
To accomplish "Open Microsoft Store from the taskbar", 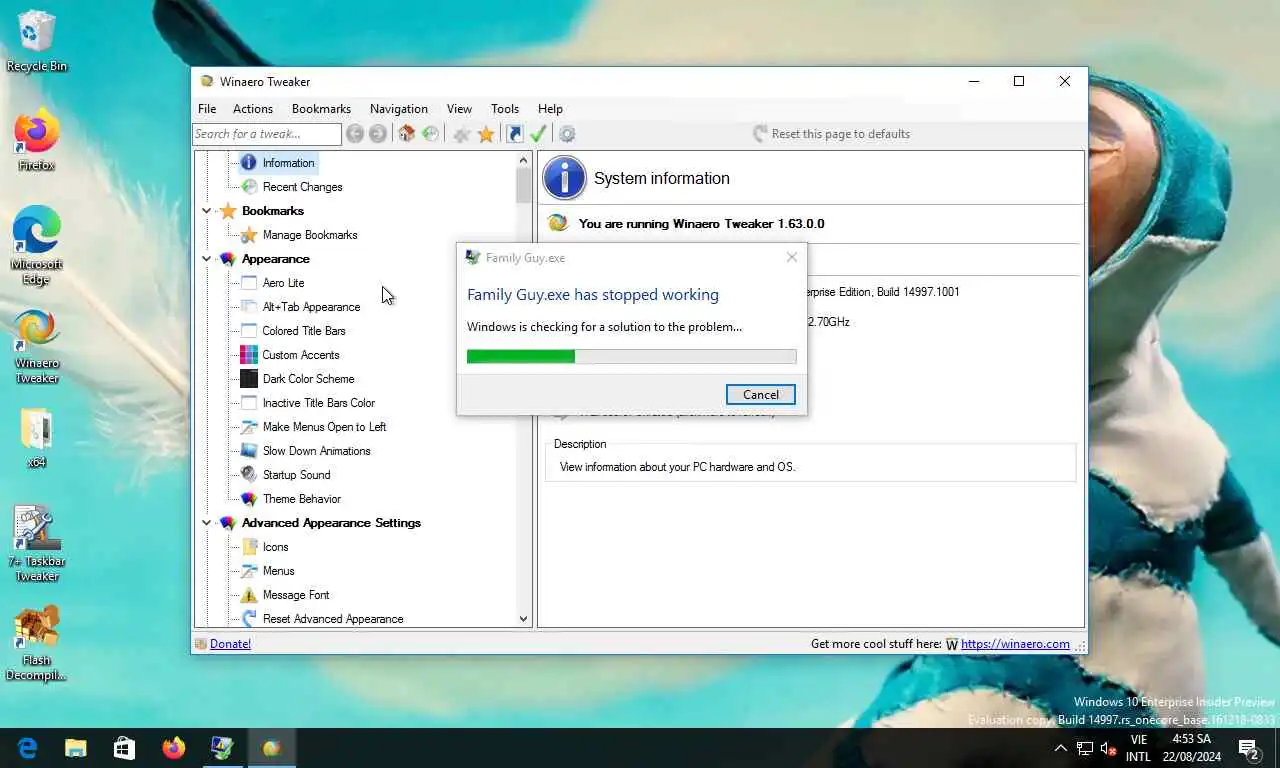I will [x=124, y=748].
